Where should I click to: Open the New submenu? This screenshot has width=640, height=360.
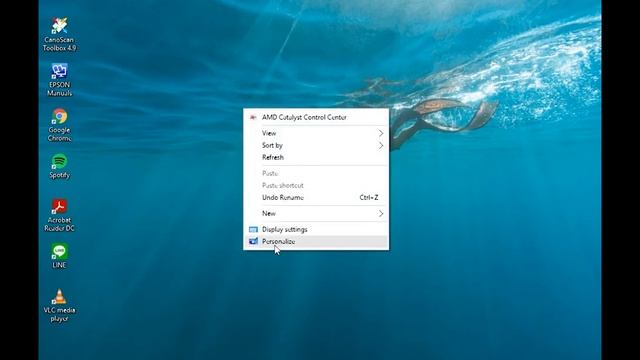[x=316, y=213]
